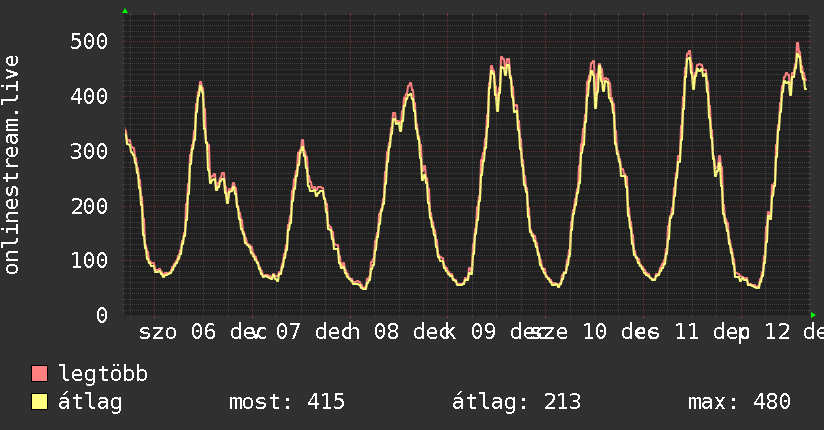Image resolution: width=824 pixels, height=430 pixels.
Task: Click the '11' x-axis date label
Action: tap(687, 332)
